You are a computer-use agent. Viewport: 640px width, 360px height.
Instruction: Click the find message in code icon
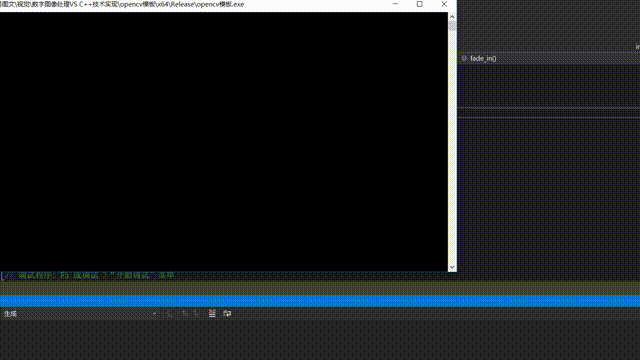point(169,313)
